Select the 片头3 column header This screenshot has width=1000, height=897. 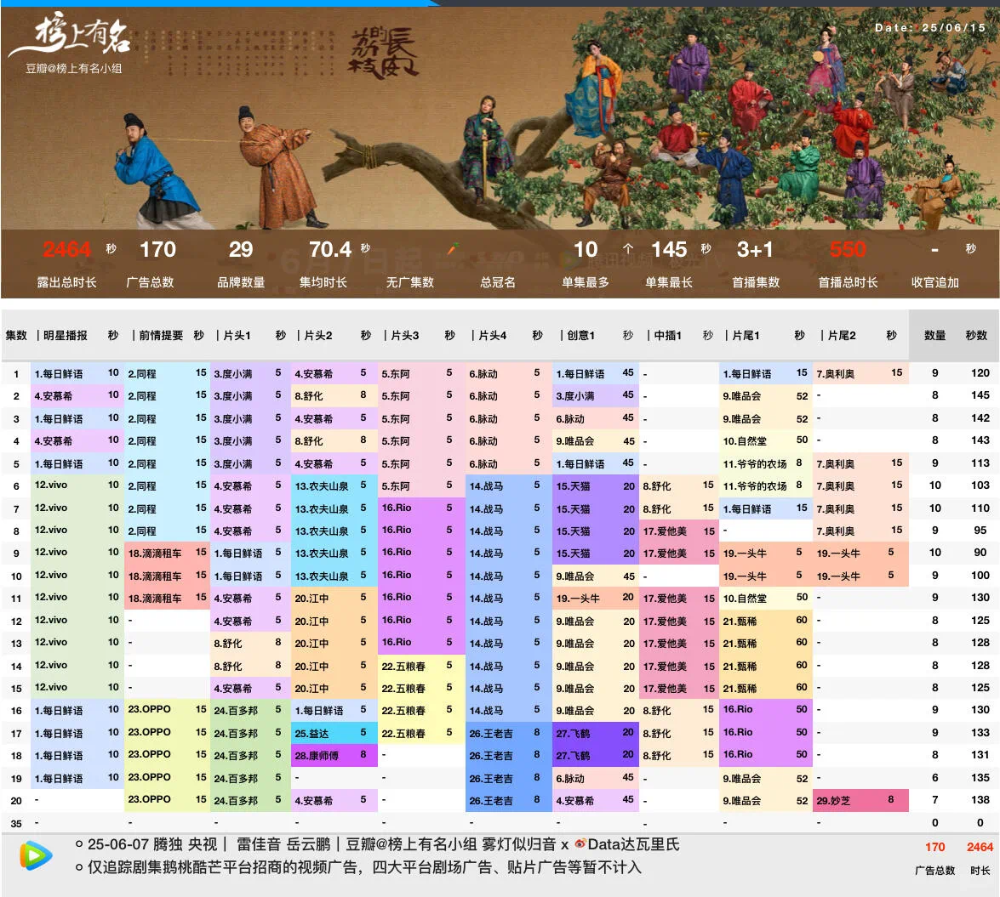pos(404,335)
